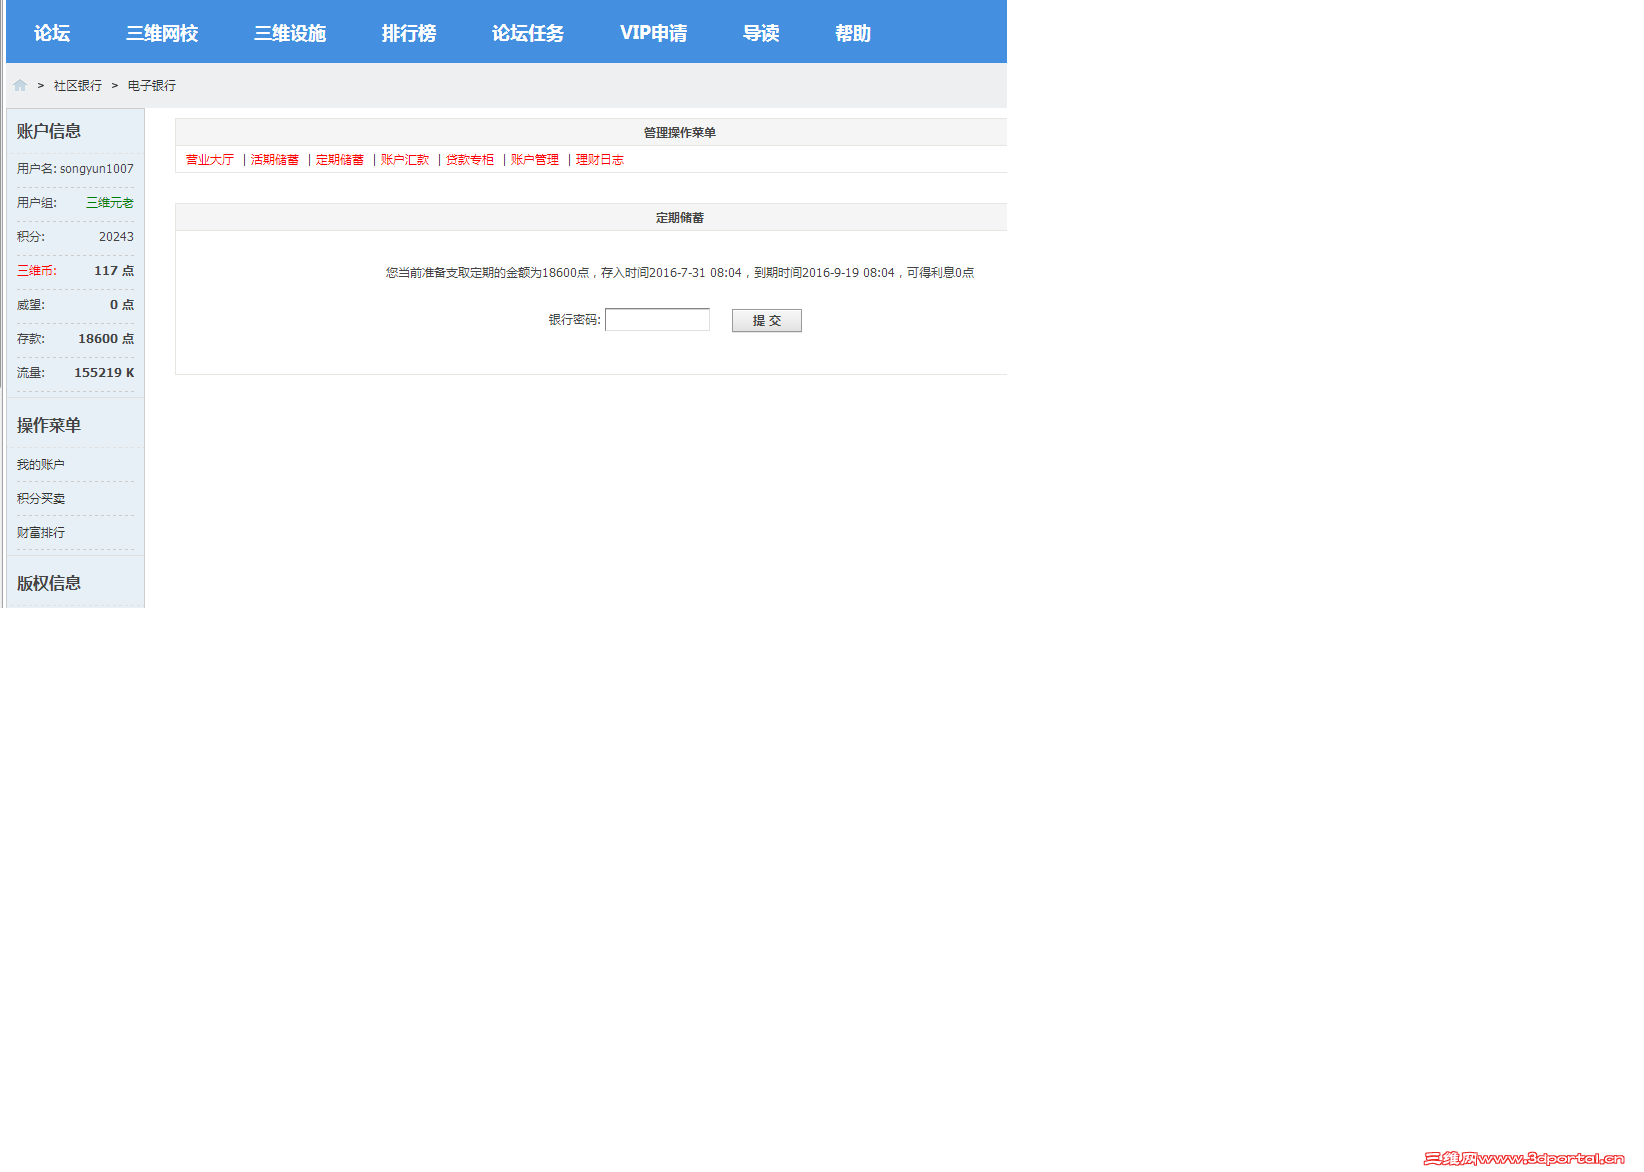Image resolution: width=1644 pixels, height=1172 pixels.
Task: Click the red 三维币 label
Action: (36, 271)
